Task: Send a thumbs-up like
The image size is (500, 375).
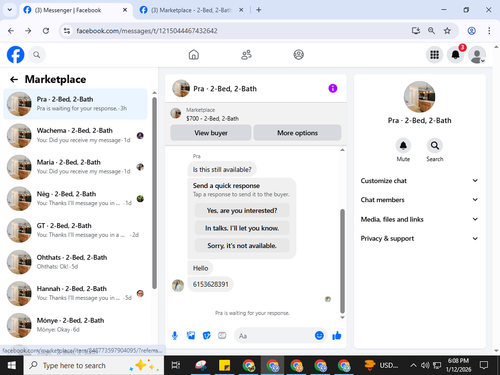Action: 337,335
